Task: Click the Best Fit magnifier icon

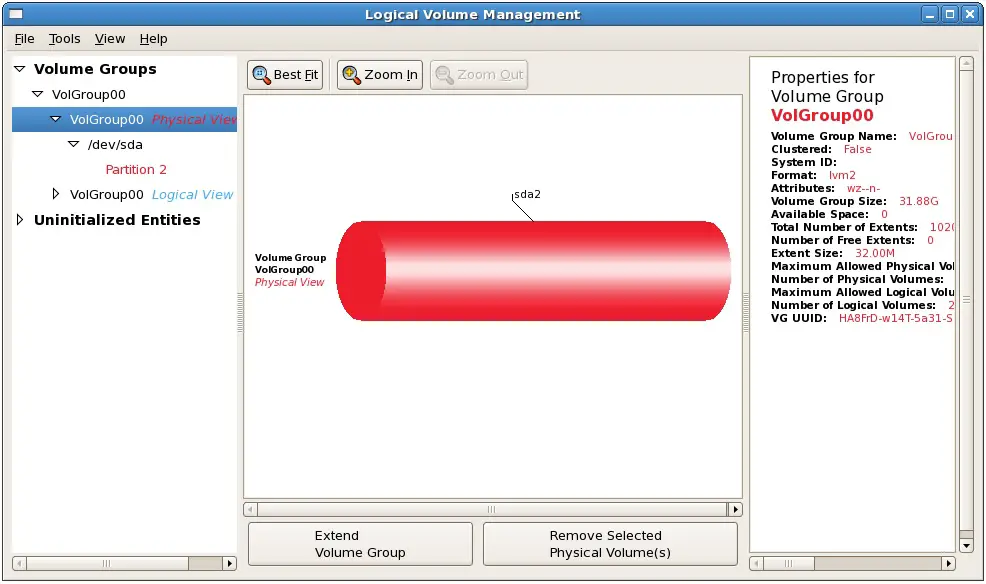Action: pyautogui.click(x=261, y=75)
